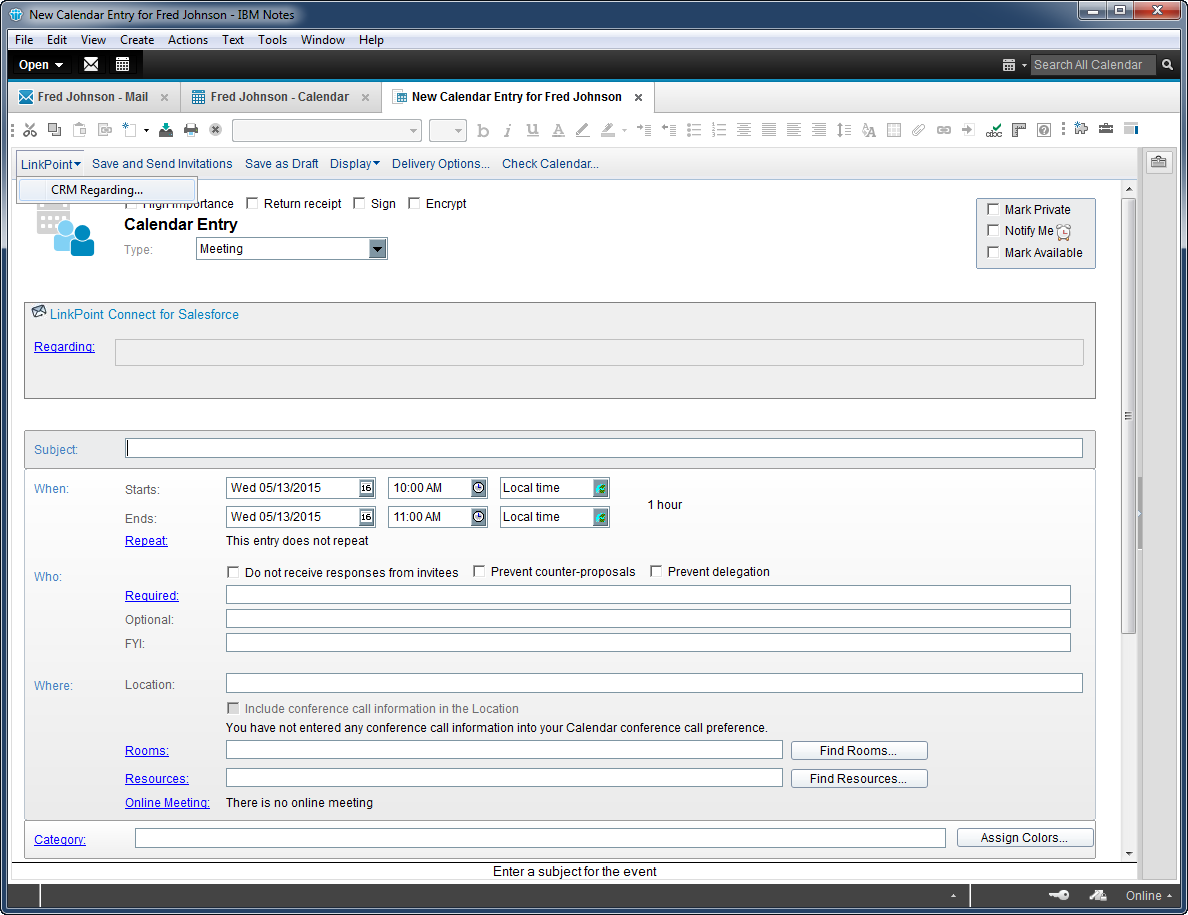The width and height of the screenshot is (1188, 915).
Task: Open the Calendar grid icon in Open bar
Action: click(x=122, y=64)
